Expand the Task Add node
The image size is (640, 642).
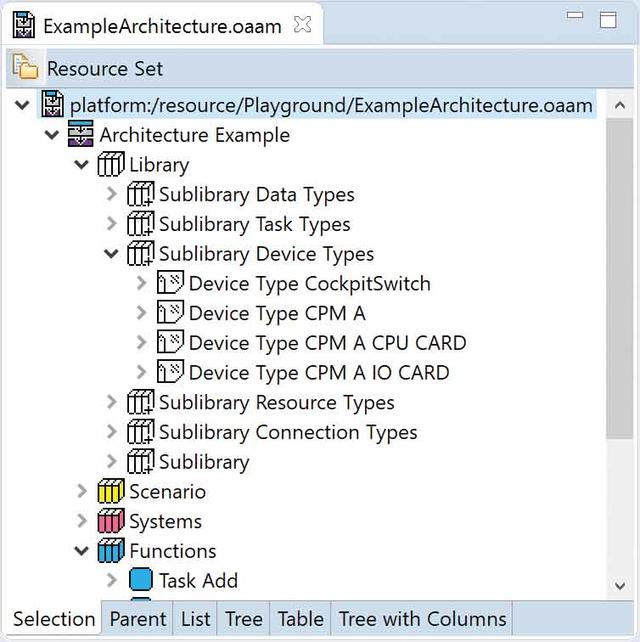[112, 580]
